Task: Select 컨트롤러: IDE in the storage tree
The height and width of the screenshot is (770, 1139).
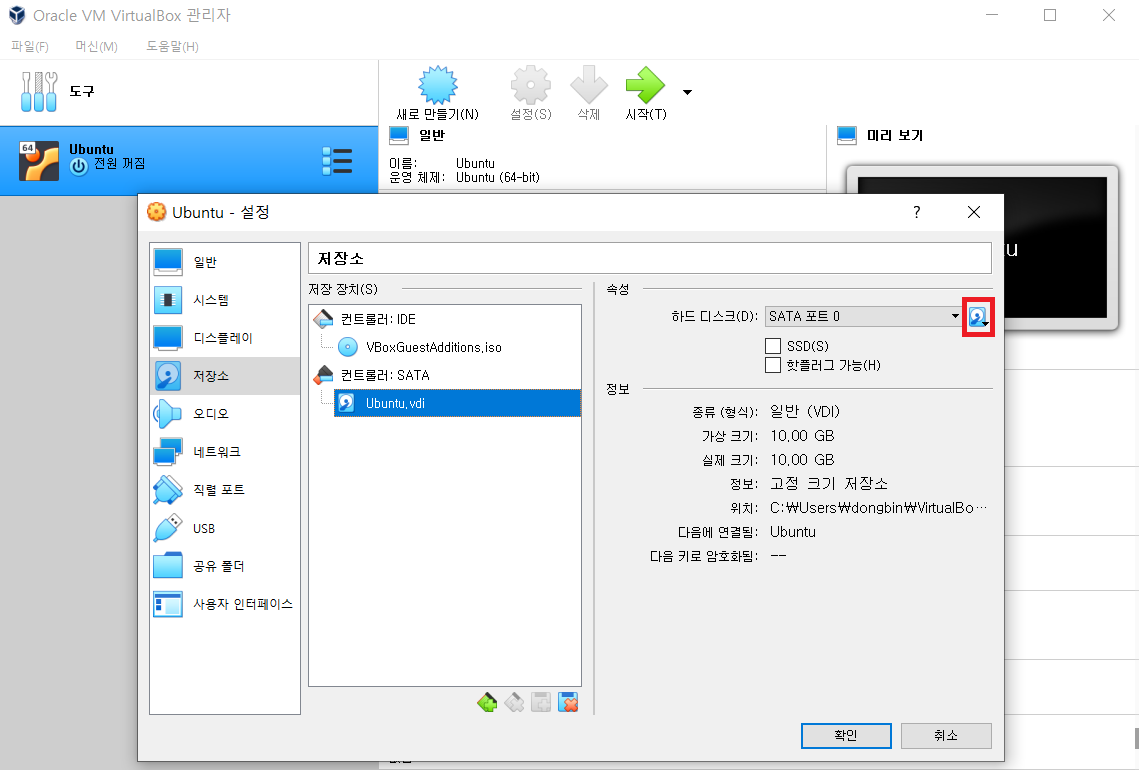Action: click(x=378, y=319)
